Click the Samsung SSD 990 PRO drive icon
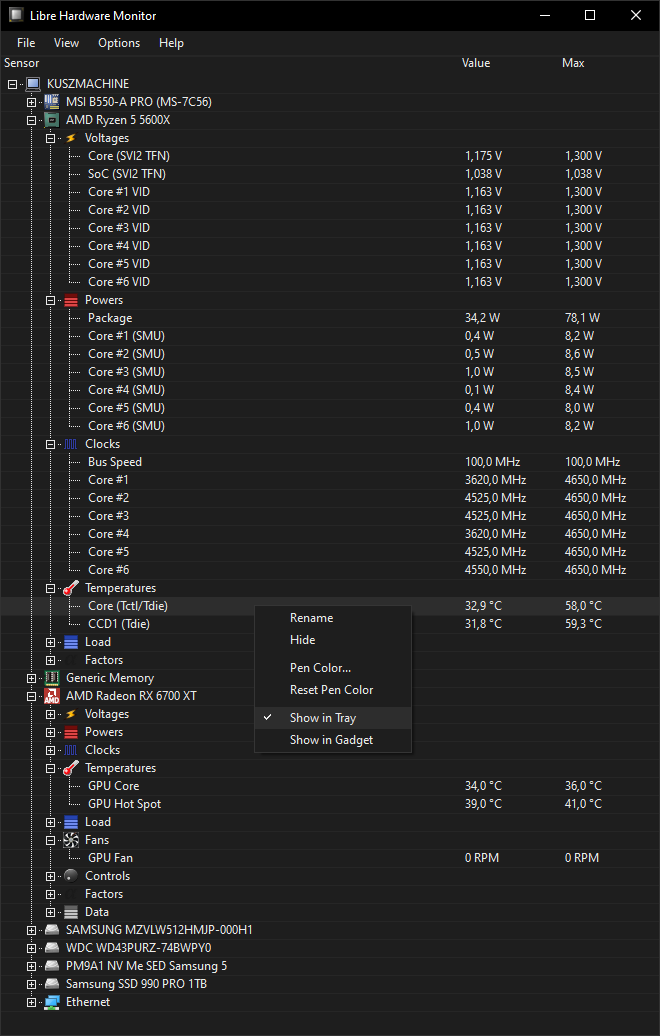This screenshot has height=1036, width=660. tap(51, 984)
